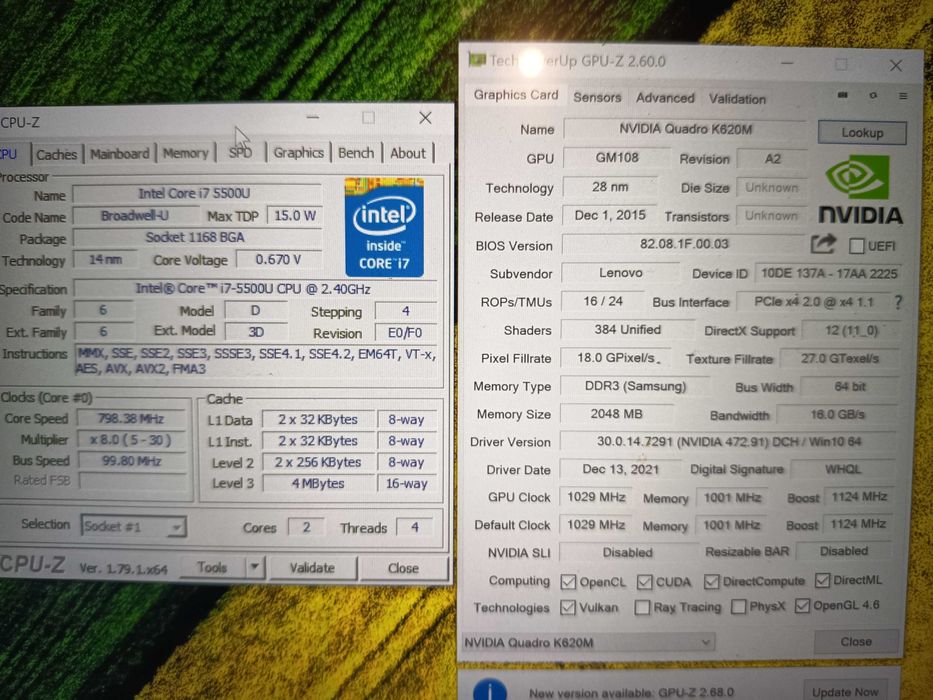Click the Update Now button

[845, 692]
